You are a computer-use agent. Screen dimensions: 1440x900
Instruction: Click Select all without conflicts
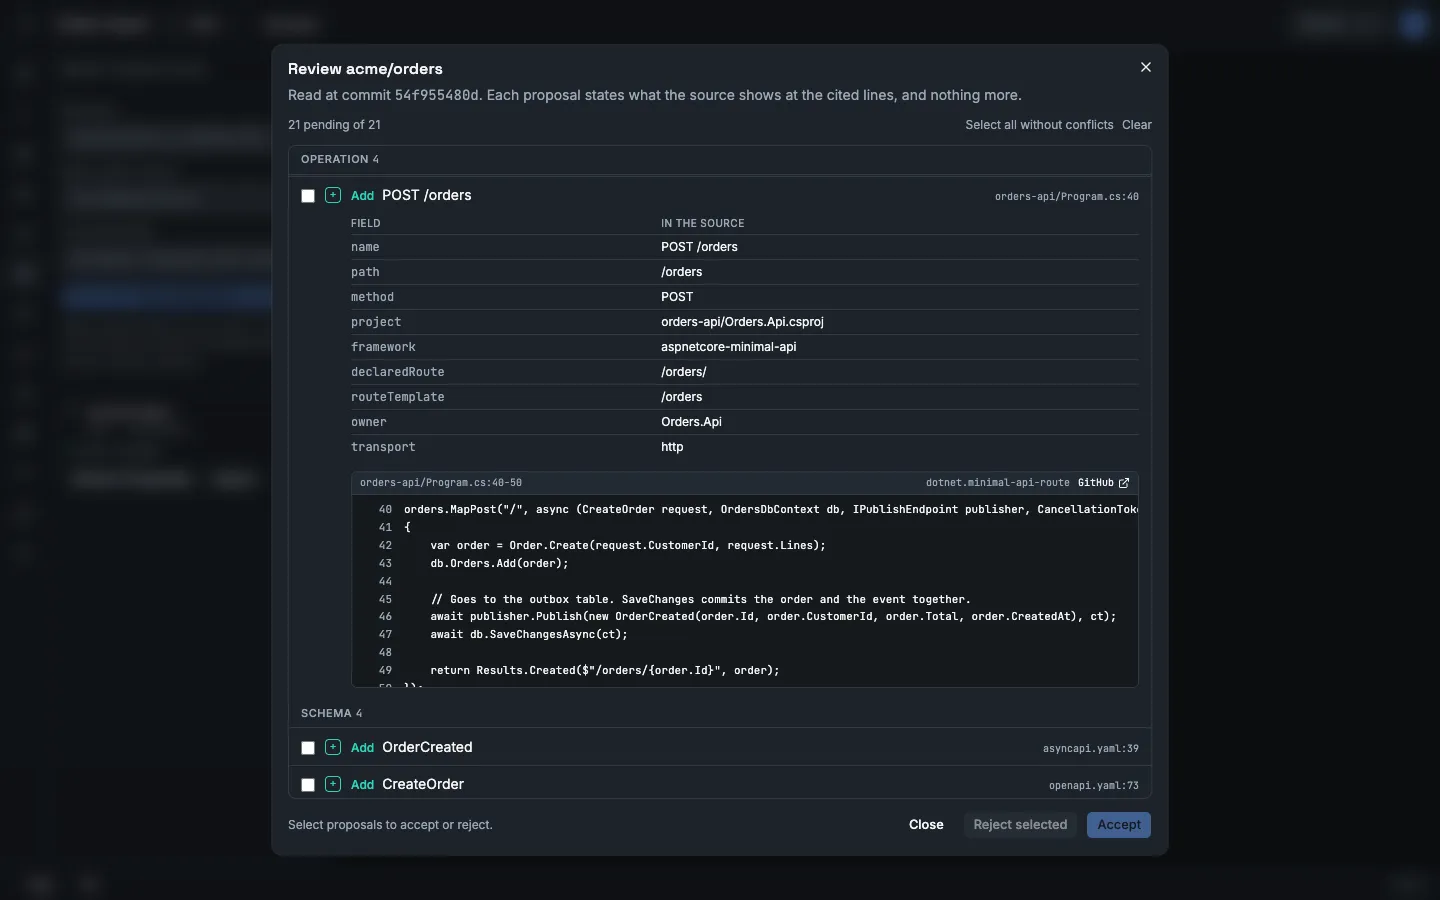[x=1039, y=125]
